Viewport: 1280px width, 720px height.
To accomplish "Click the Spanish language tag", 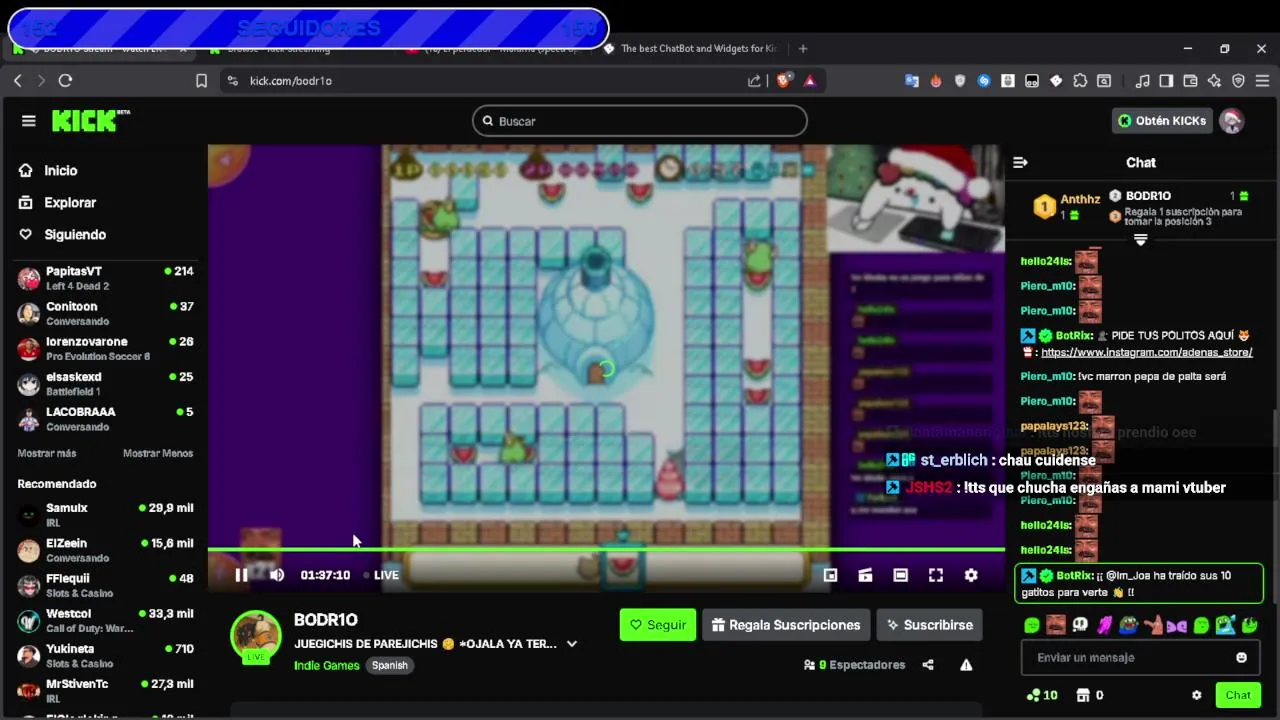I will [x=390, y=666].
